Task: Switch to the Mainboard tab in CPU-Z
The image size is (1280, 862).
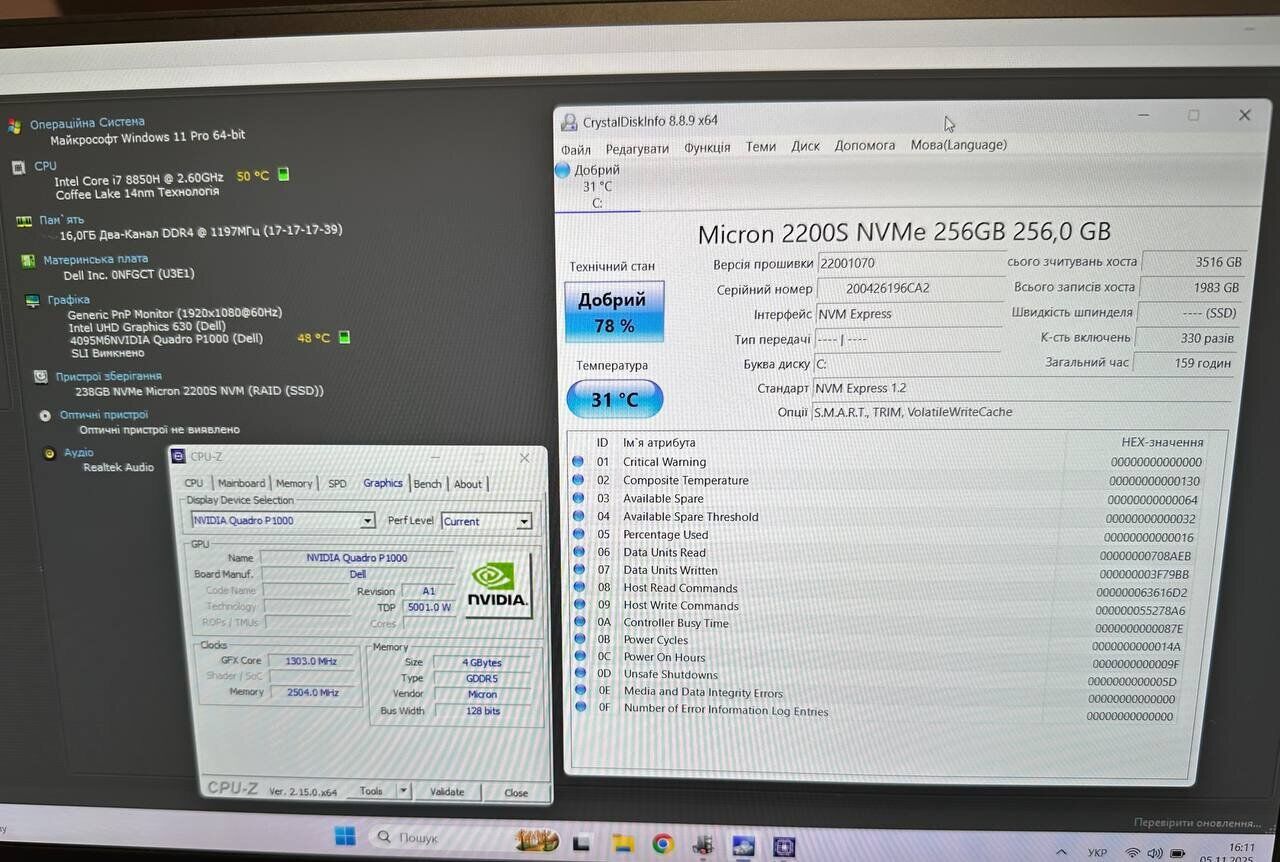Action: [241, 483]
